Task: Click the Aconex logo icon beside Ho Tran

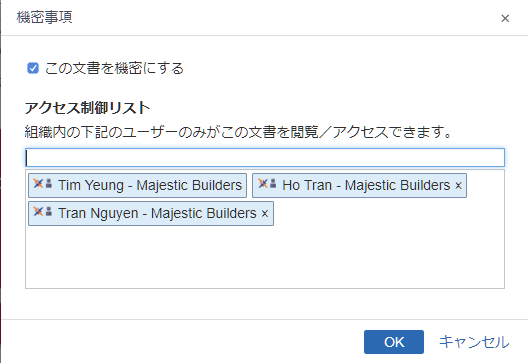Action: tap(263, 183)
